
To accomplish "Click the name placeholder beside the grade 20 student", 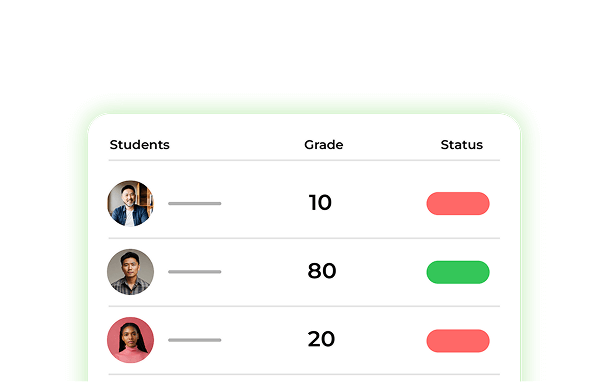I will click(195, 340).
